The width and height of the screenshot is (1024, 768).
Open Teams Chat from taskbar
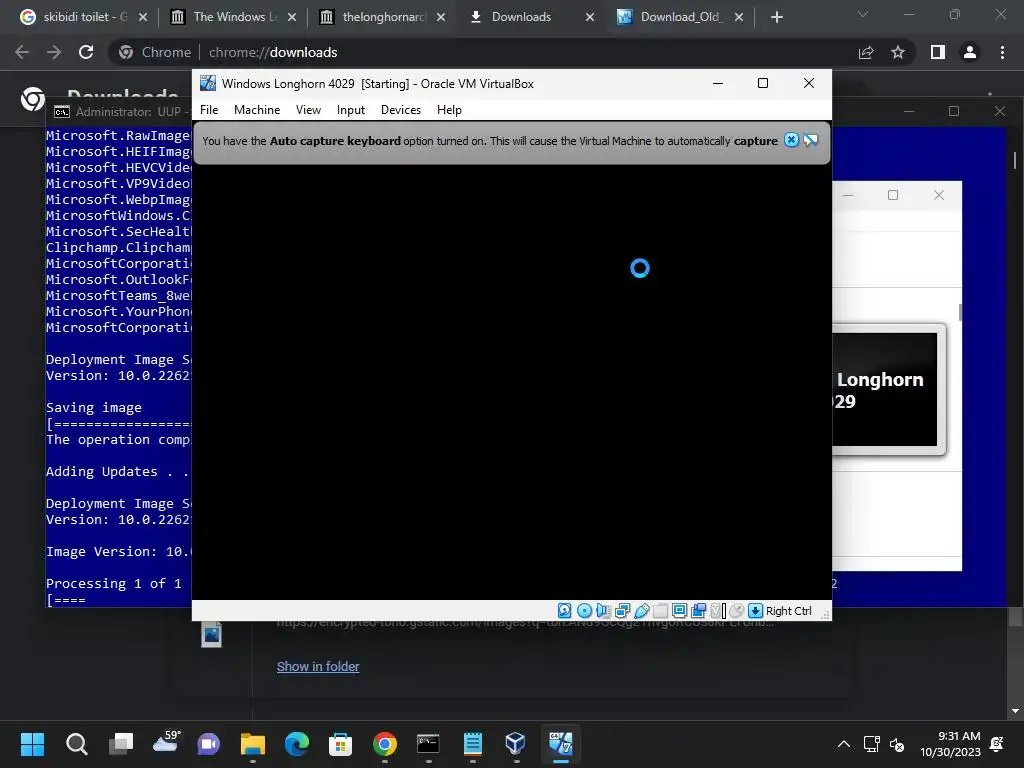tap(208, 744)
